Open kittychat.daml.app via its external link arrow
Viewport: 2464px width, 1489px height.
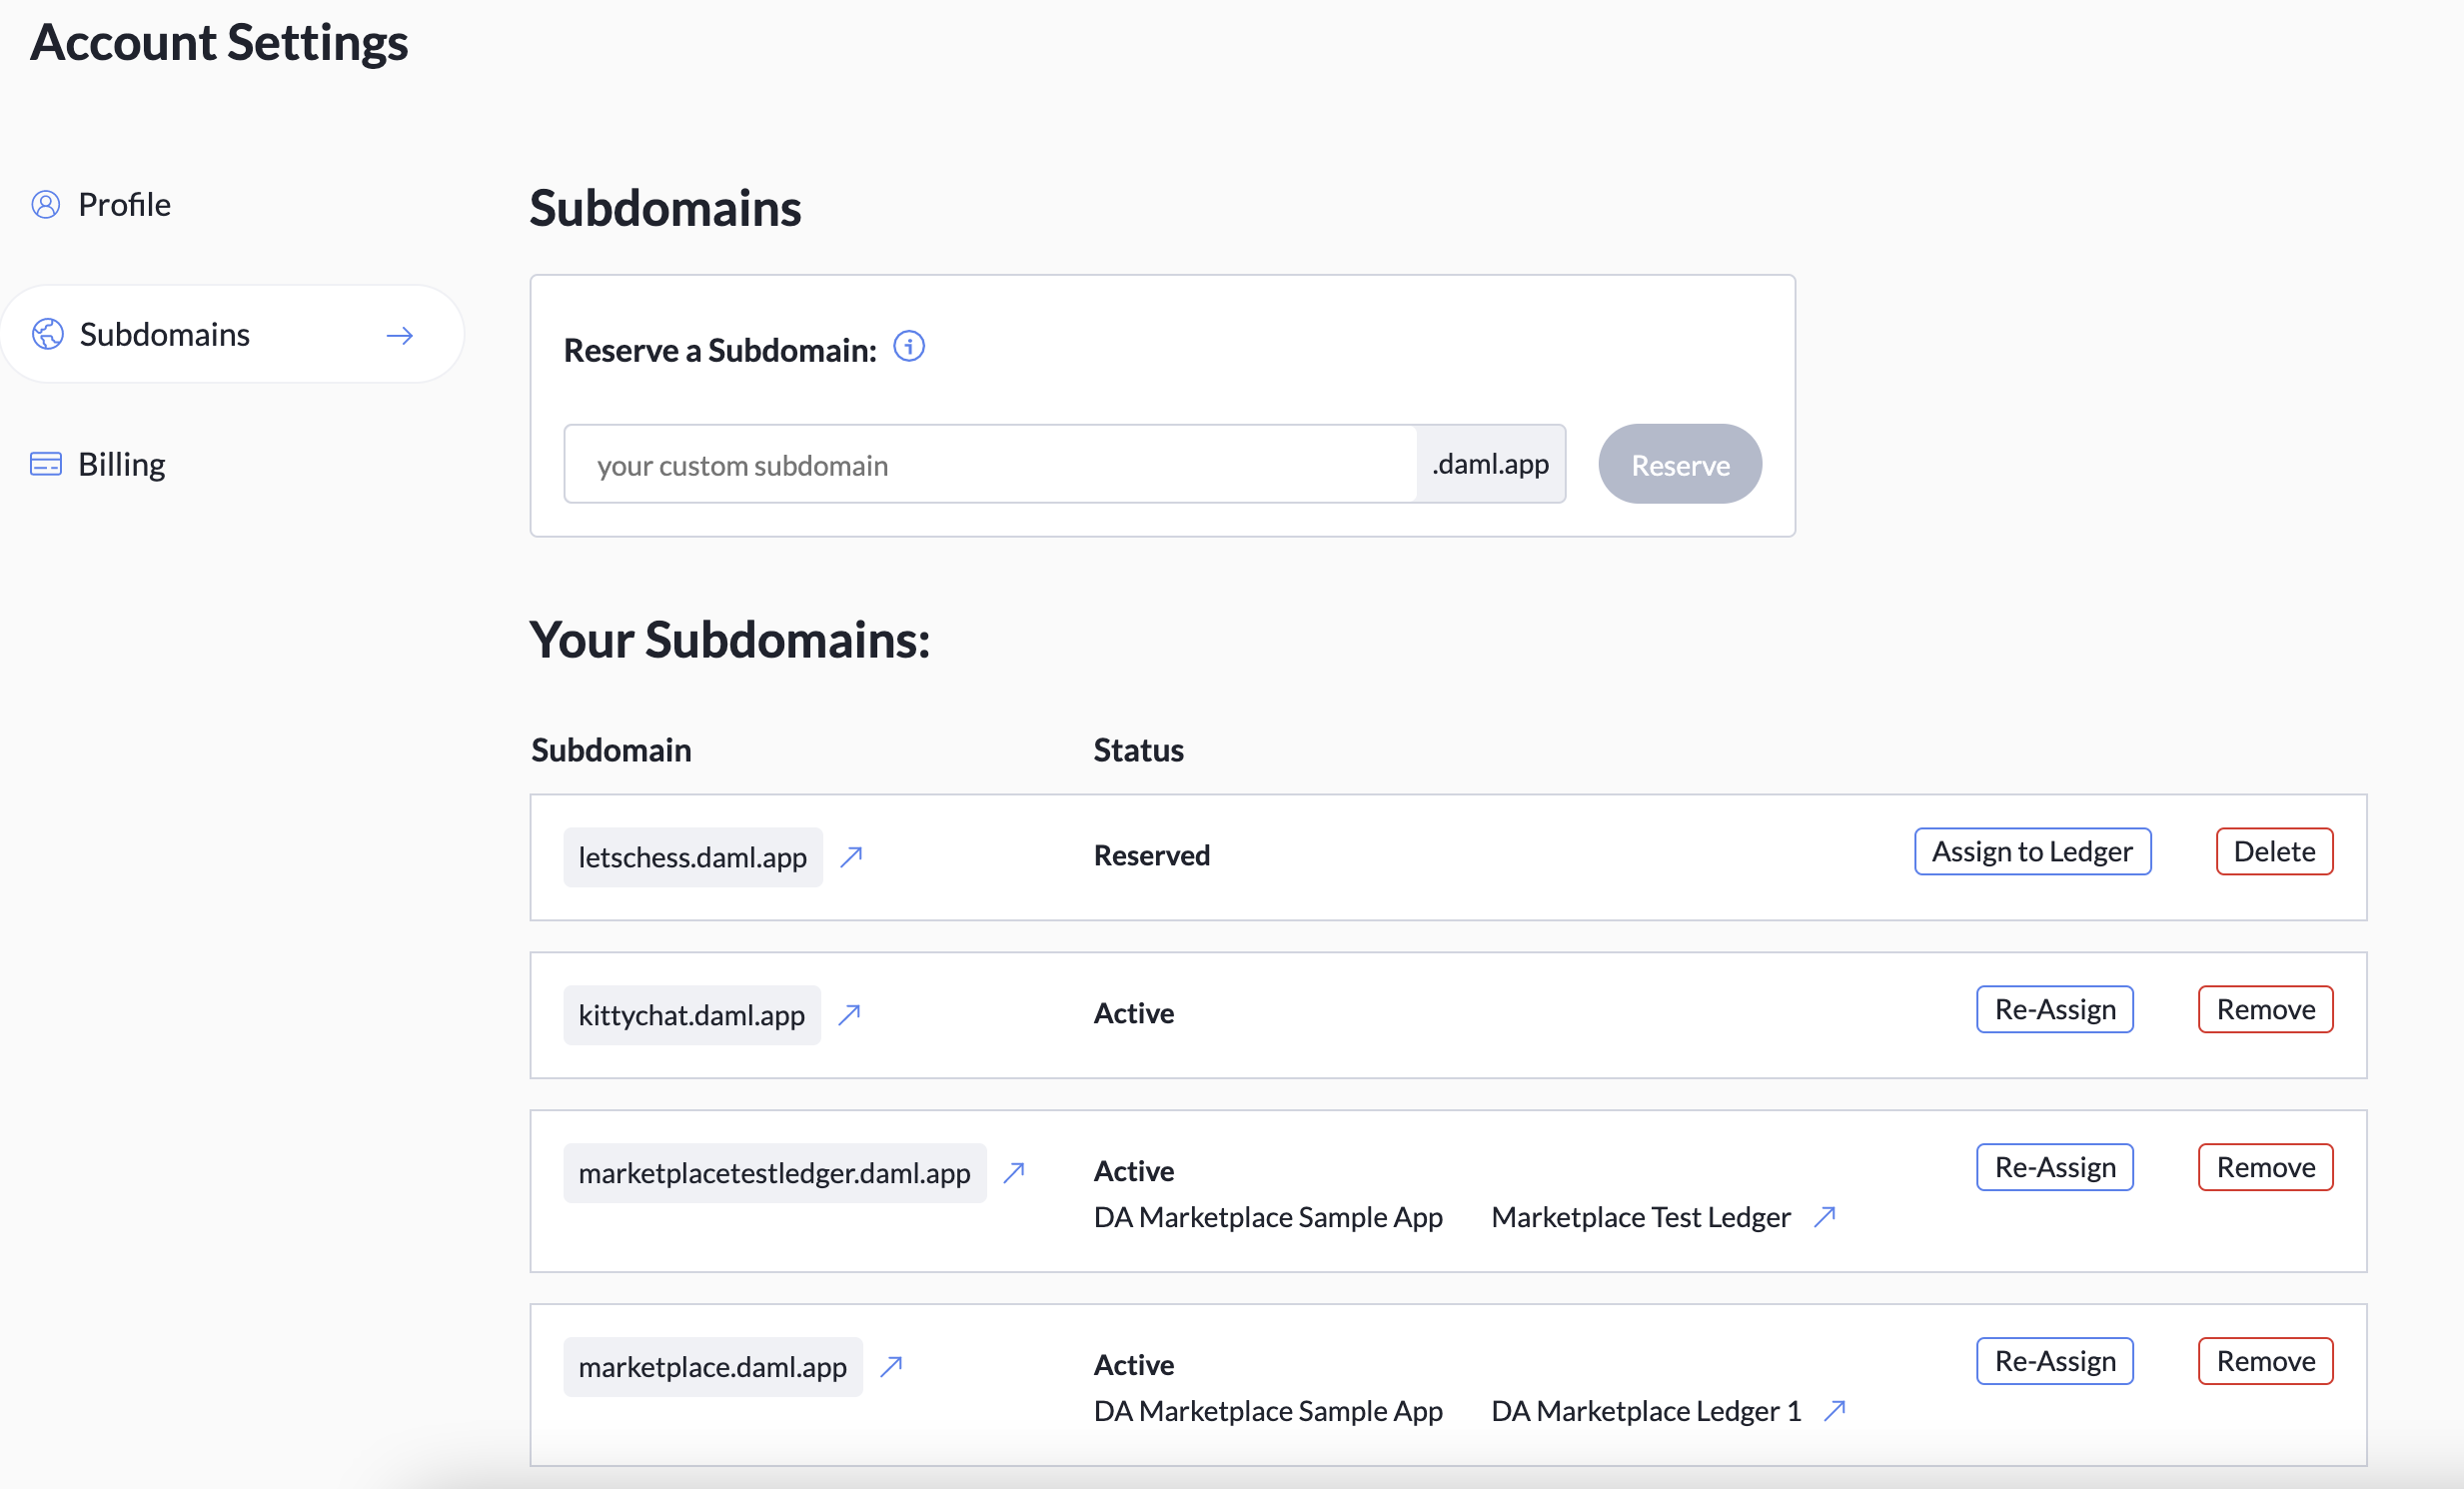[x=849, y=1014]
